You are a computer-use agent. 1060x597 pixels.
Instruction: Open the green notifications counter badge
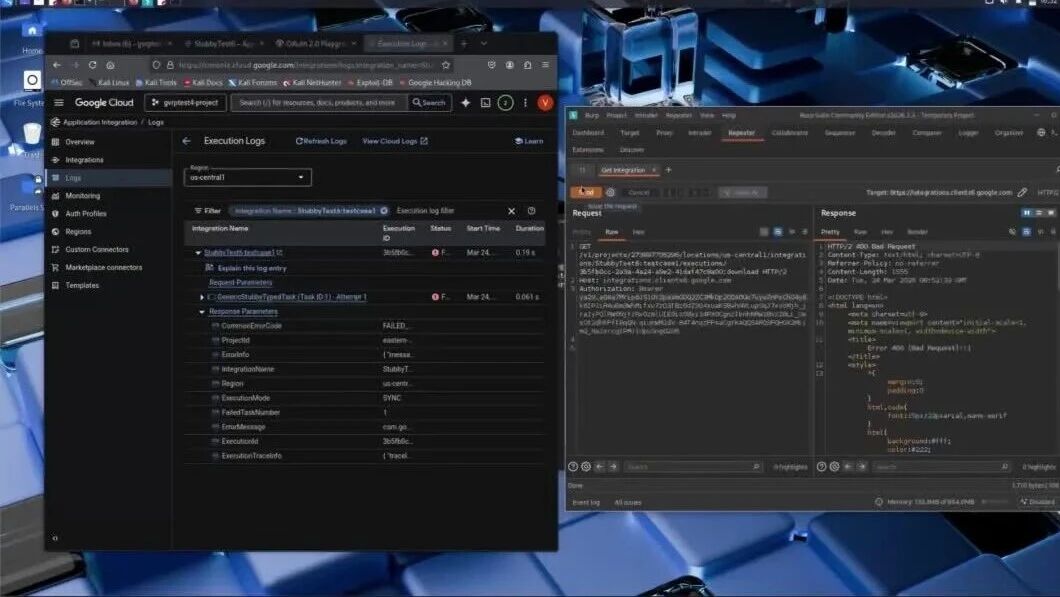coord(505,103)
